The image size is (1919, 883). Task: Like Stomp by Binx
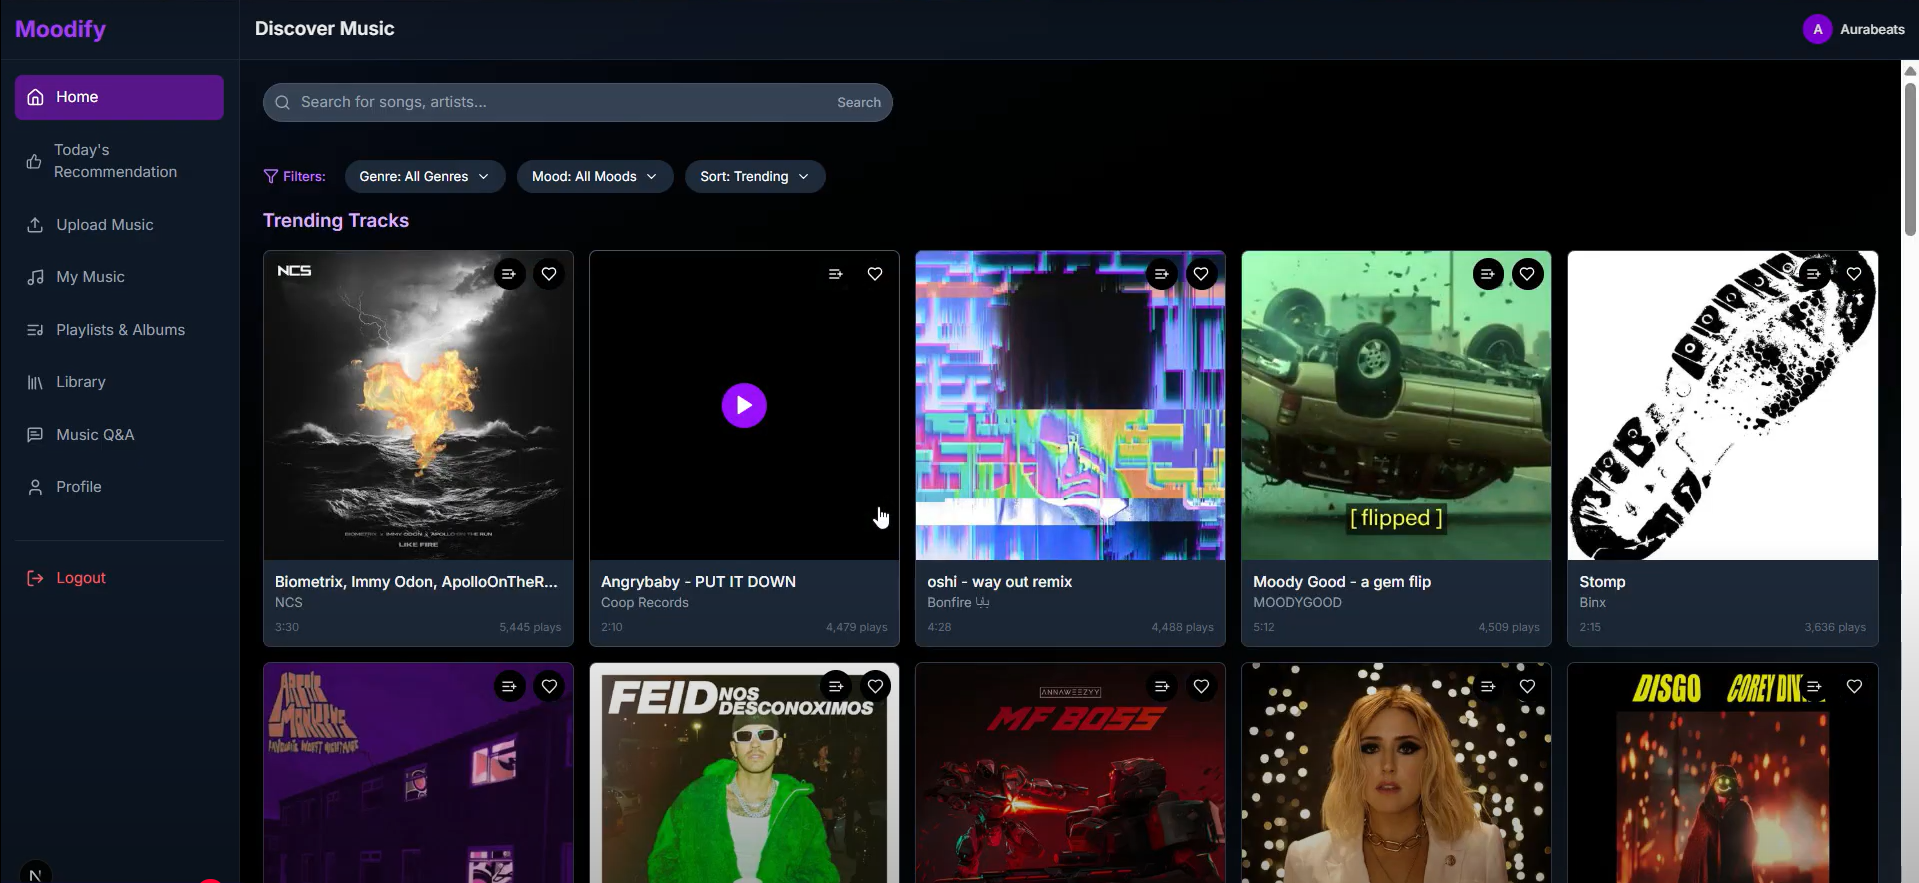tap(1854, 274)
